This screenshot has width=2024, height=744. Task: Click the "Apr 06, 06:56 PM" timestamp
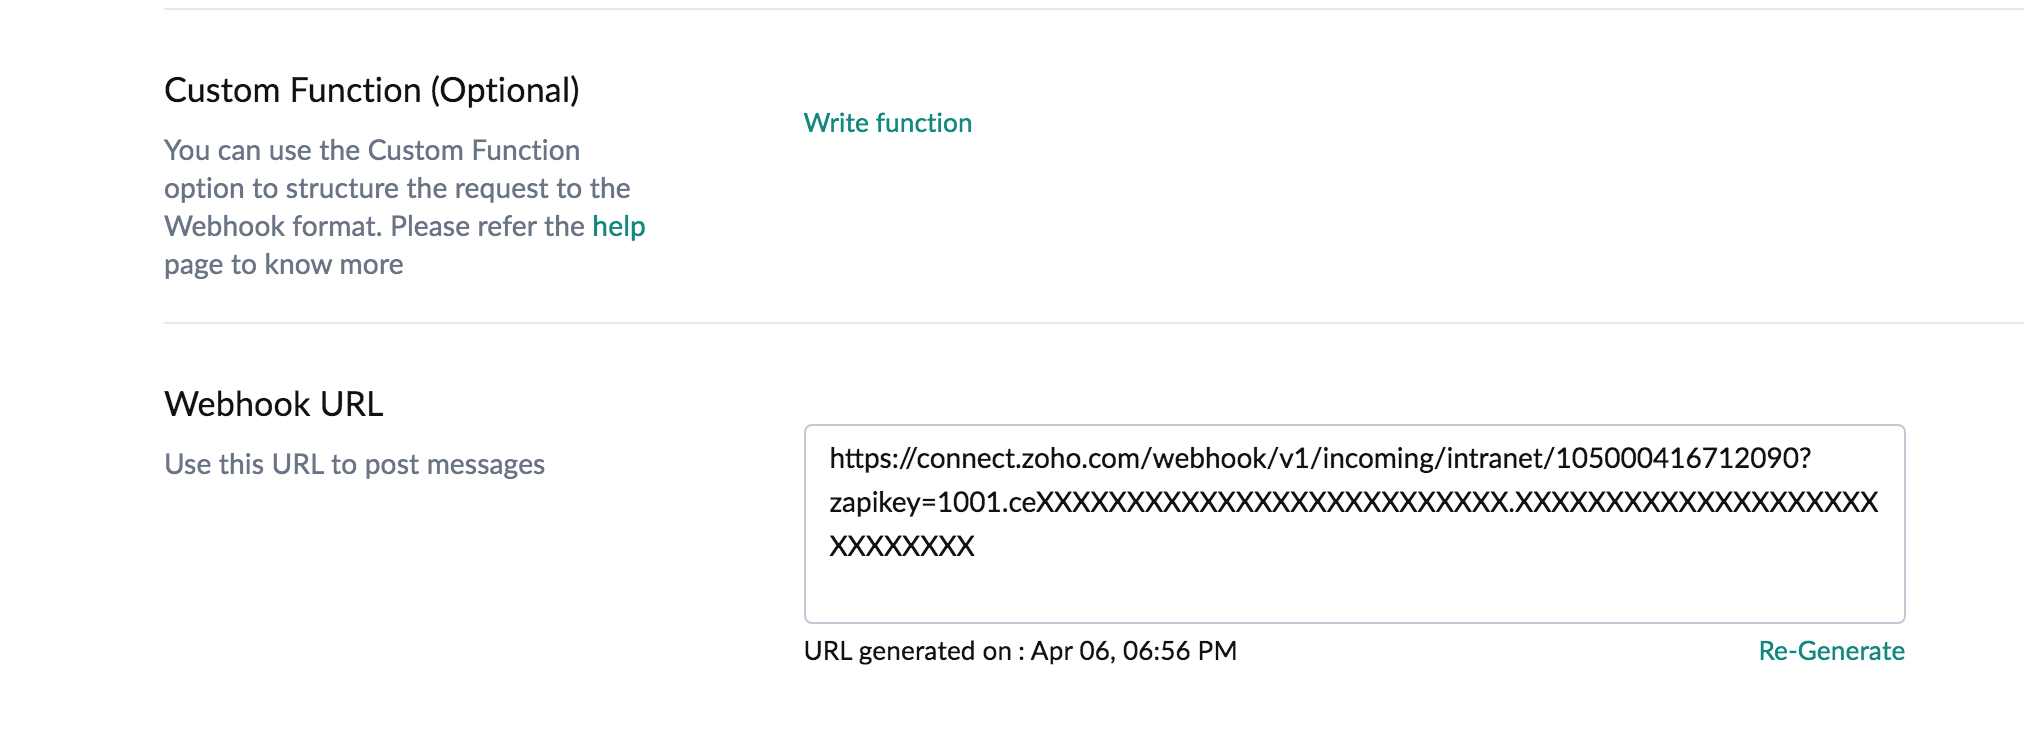[1133, 651]
